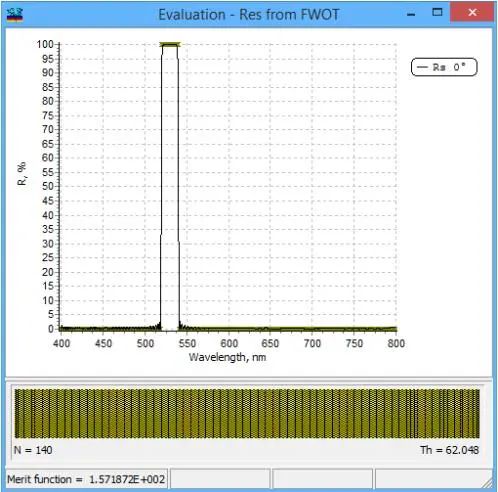The width and height of the screenshot is (498, 492).
Task: Minimize the Evaluation window
Action: 411,14
